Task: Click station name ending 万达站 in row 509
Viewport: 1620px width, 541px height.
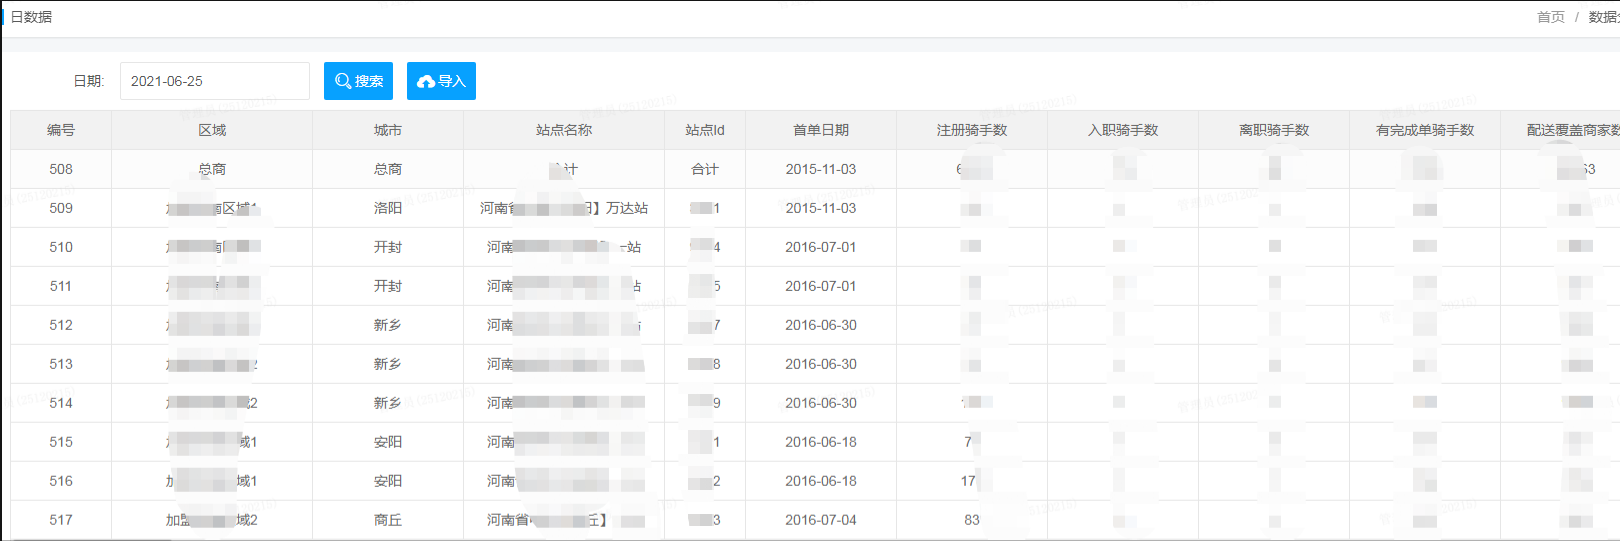Action: point(564,208)
